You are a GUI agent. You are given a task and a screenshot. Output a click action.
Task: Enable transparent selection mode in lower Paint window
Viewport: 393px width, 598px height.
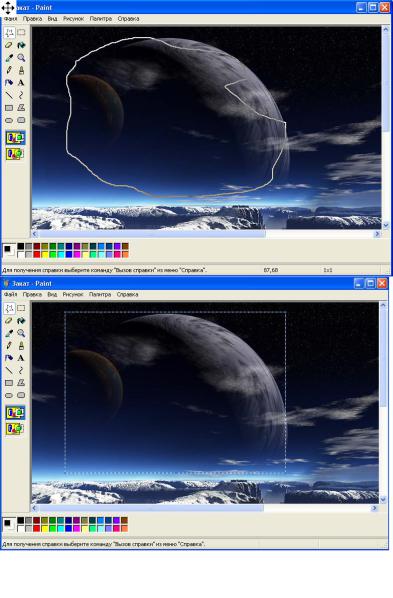tap(15, 428)
